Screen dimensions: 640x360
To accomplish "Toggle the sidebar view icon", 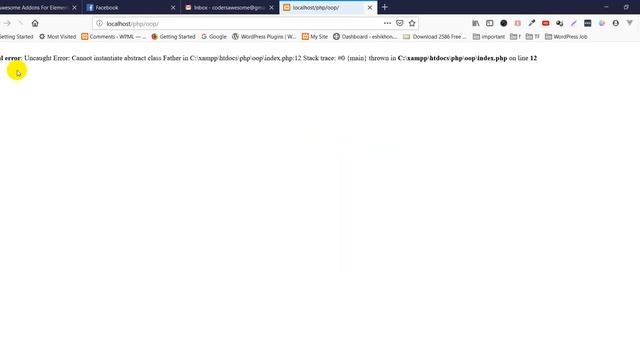I will (489, 23).
